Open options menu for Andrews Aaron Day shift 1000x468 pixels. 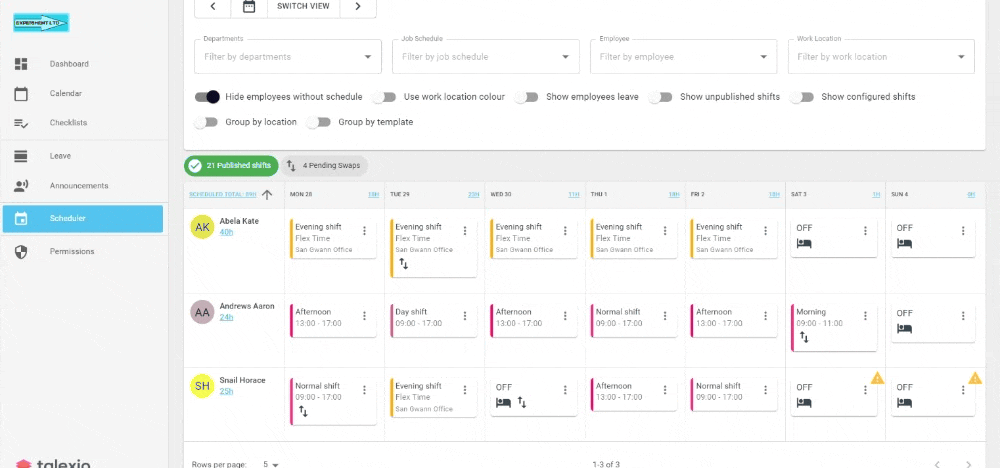[x=465, y=316]
